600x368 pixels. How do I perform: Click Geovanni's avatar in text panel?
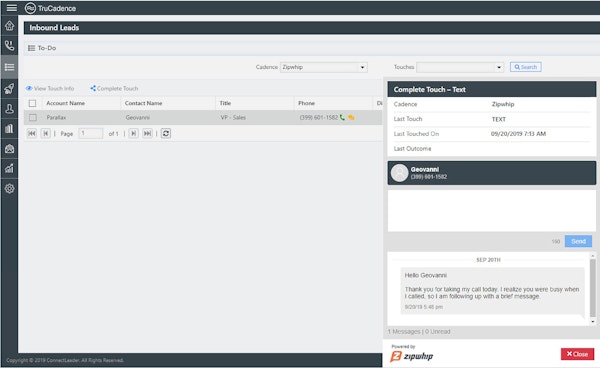399,173
